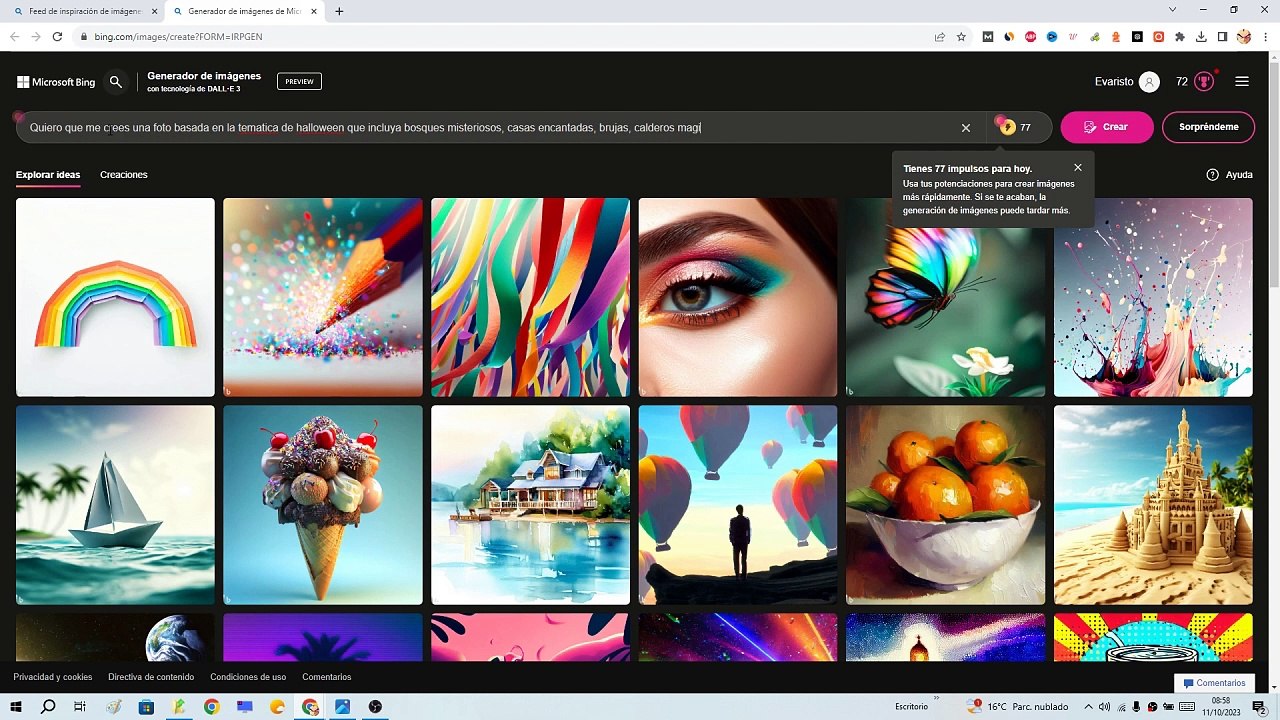The width and height of the screenshot is (1280, 720).
Task: Click the Comentarios footer link
Action: click(327, 677)
